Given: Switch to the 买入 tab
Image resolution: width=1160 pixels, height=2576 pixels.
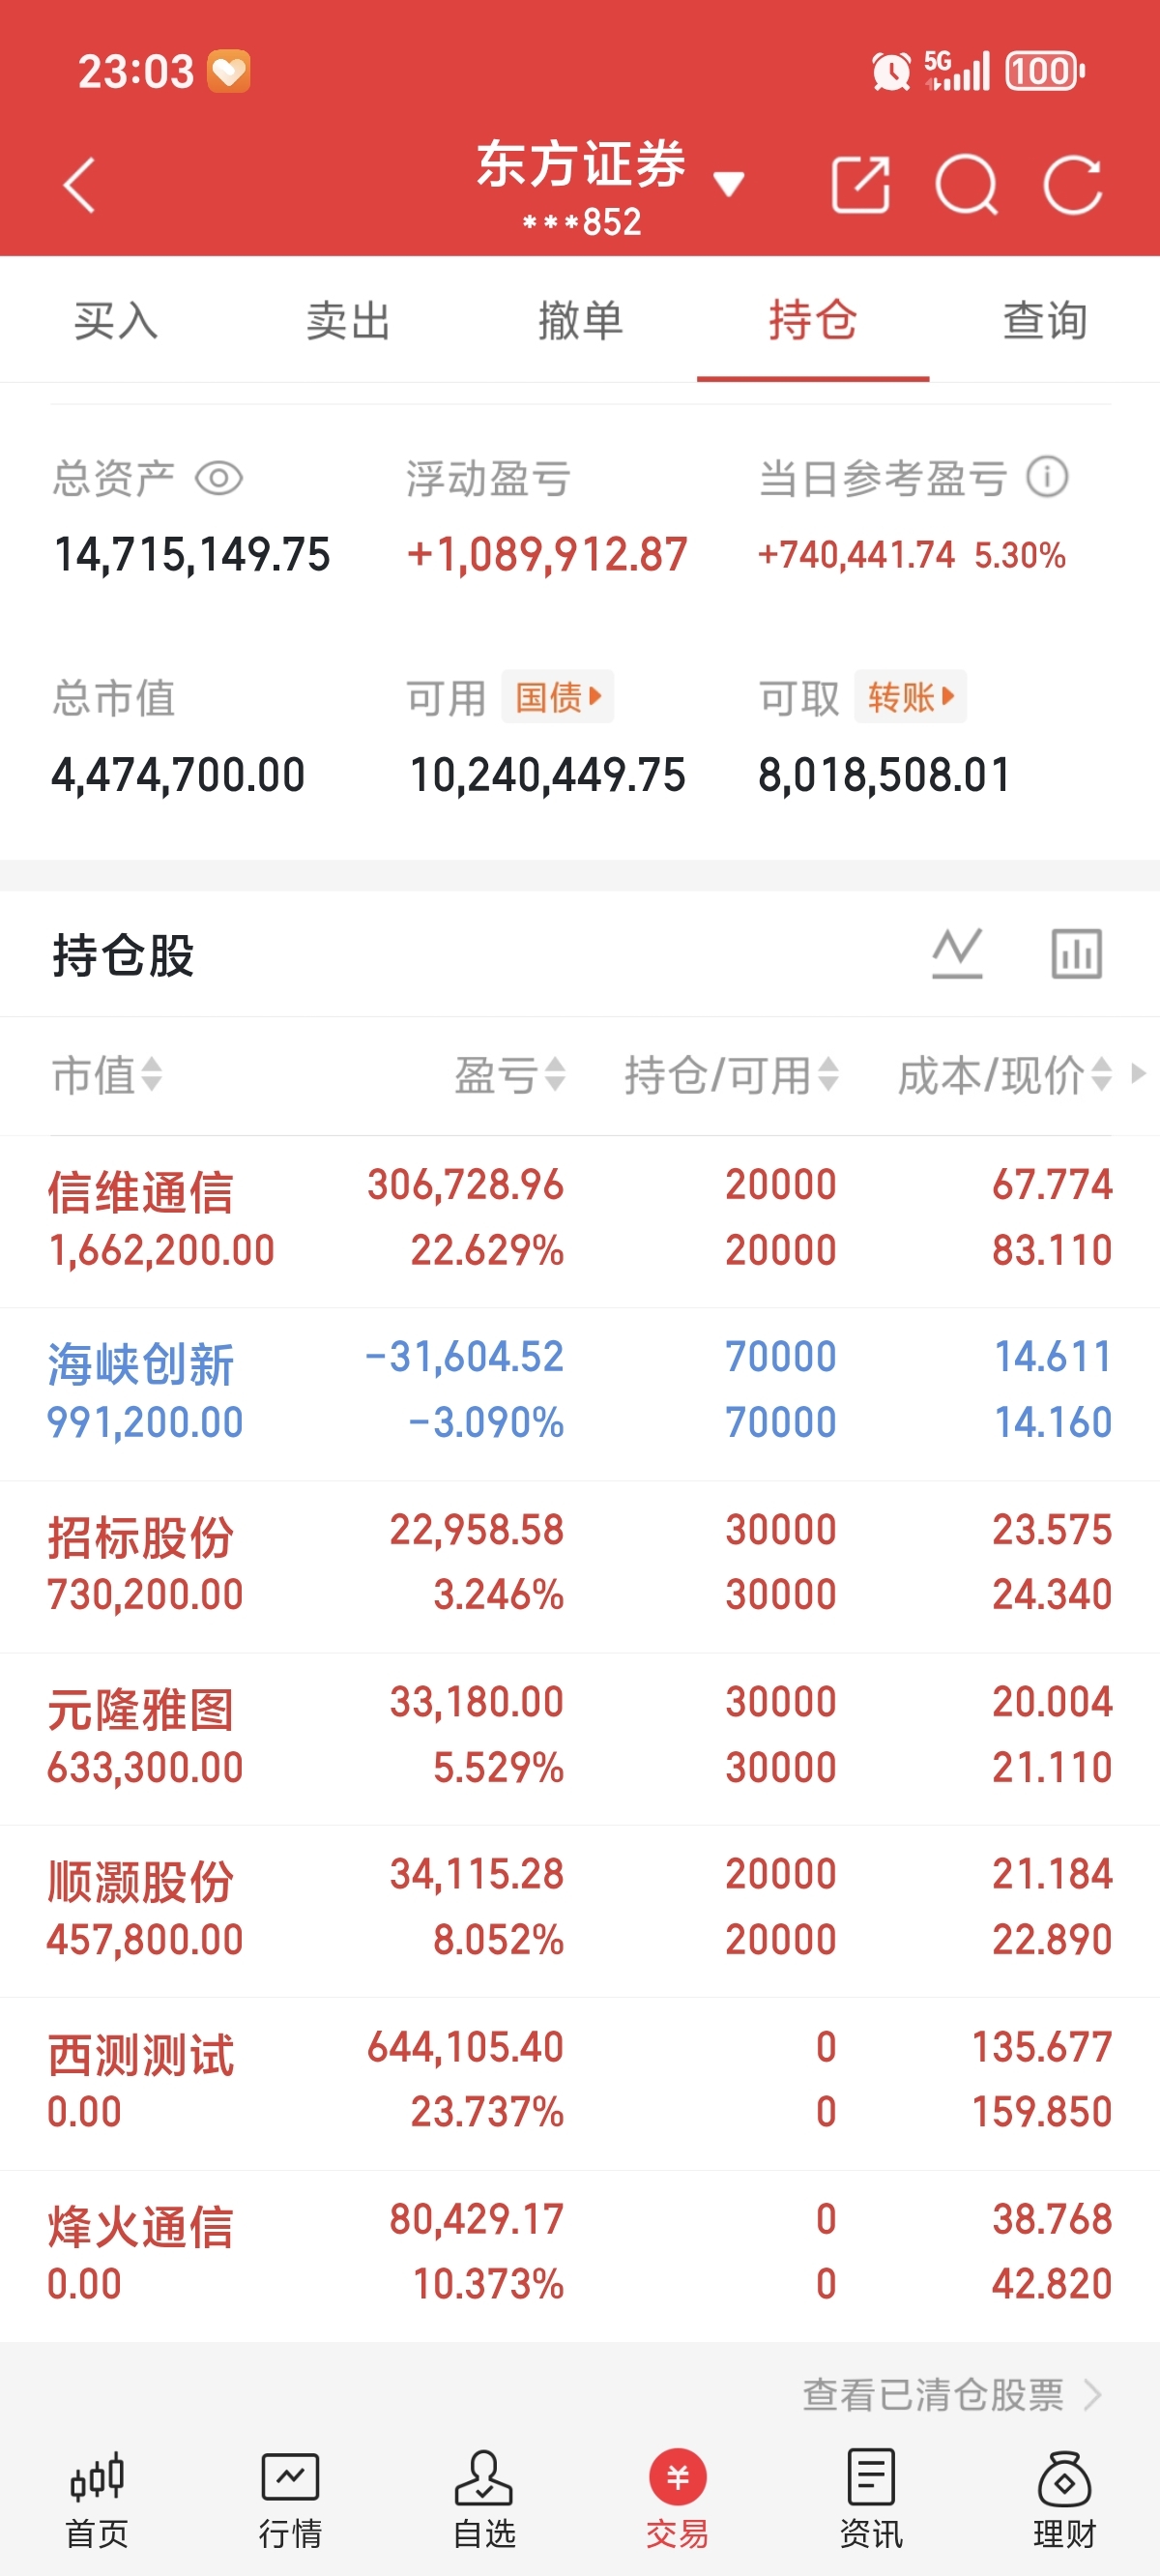Looking at the screenshot, I should point(116,320).
